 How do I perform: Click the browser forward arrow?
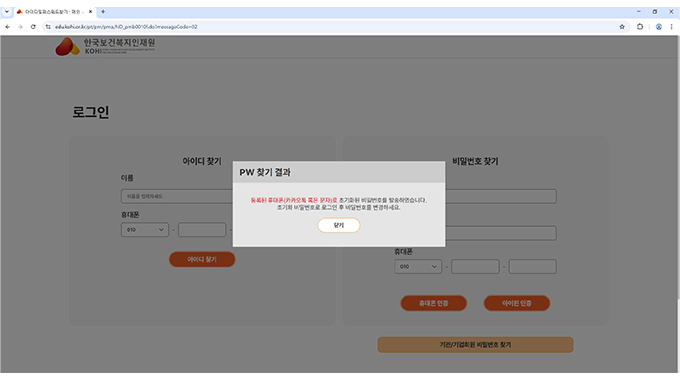pos(20,26)
